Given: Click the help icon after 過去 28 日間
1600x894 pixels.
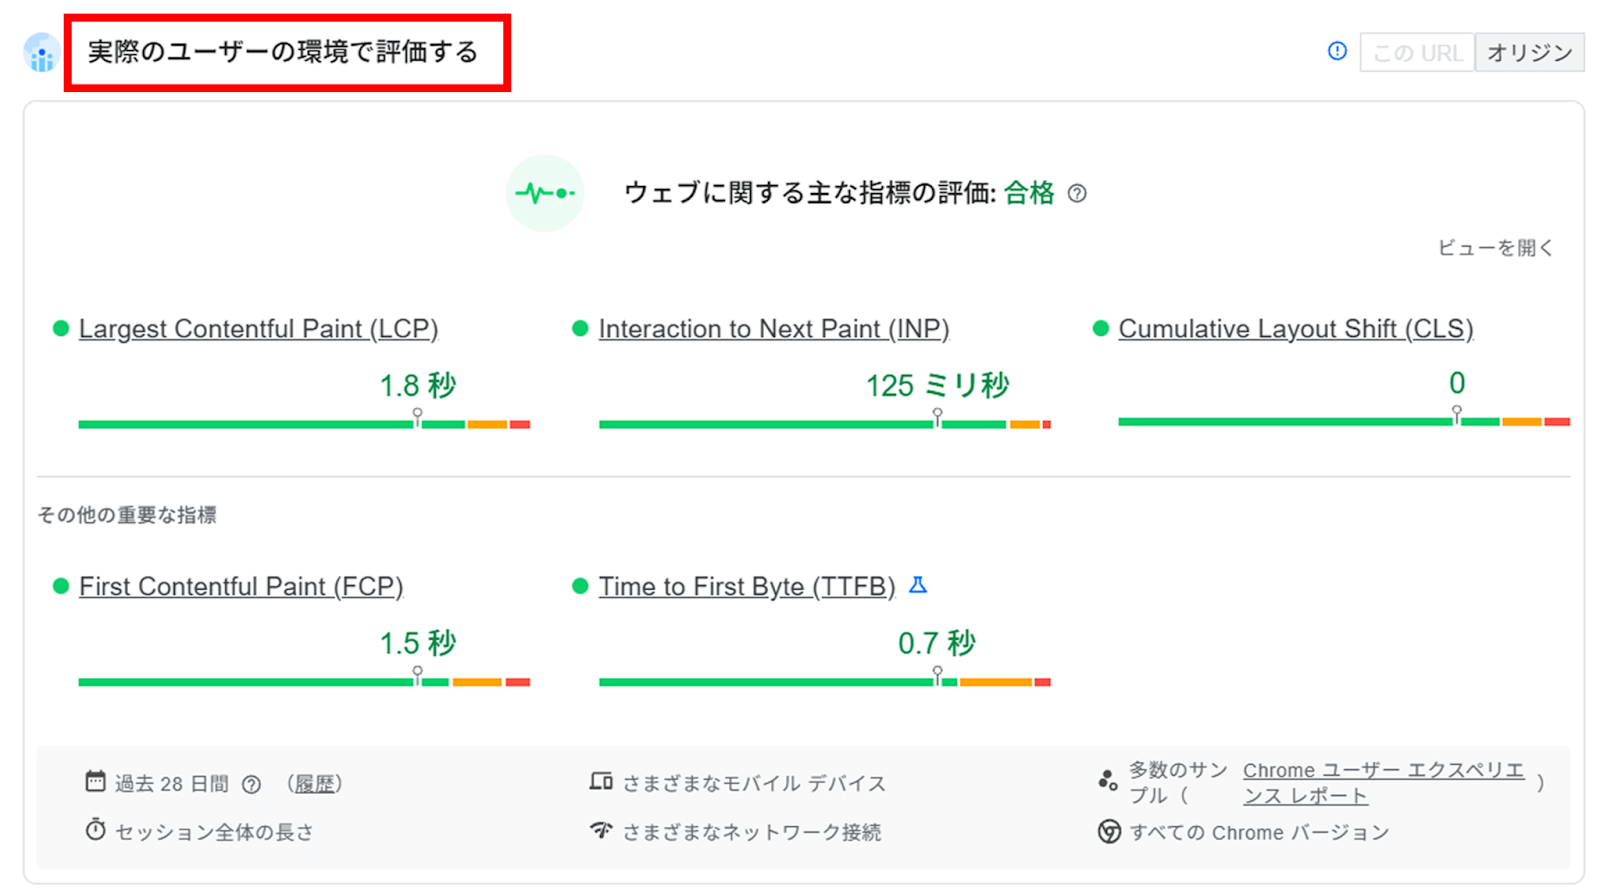Looking at the screenshot, I should click(x=252, y=785).
